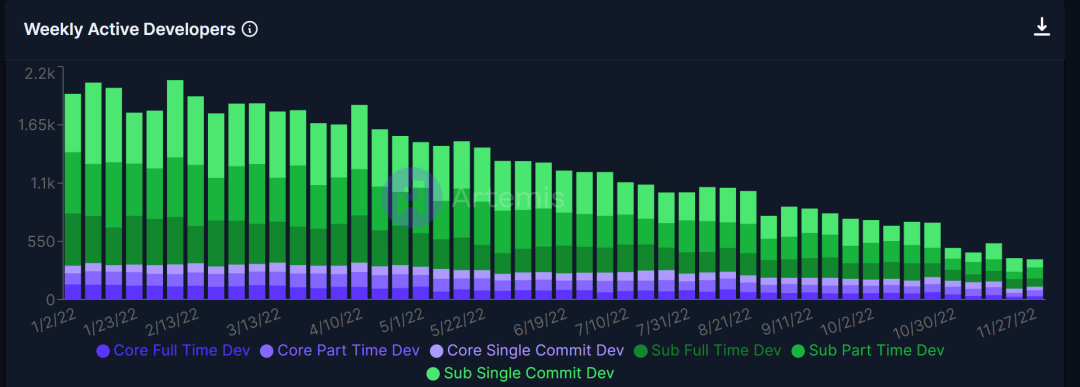Click the download chart icon
1080x387 pixels.
point(1041,27)
